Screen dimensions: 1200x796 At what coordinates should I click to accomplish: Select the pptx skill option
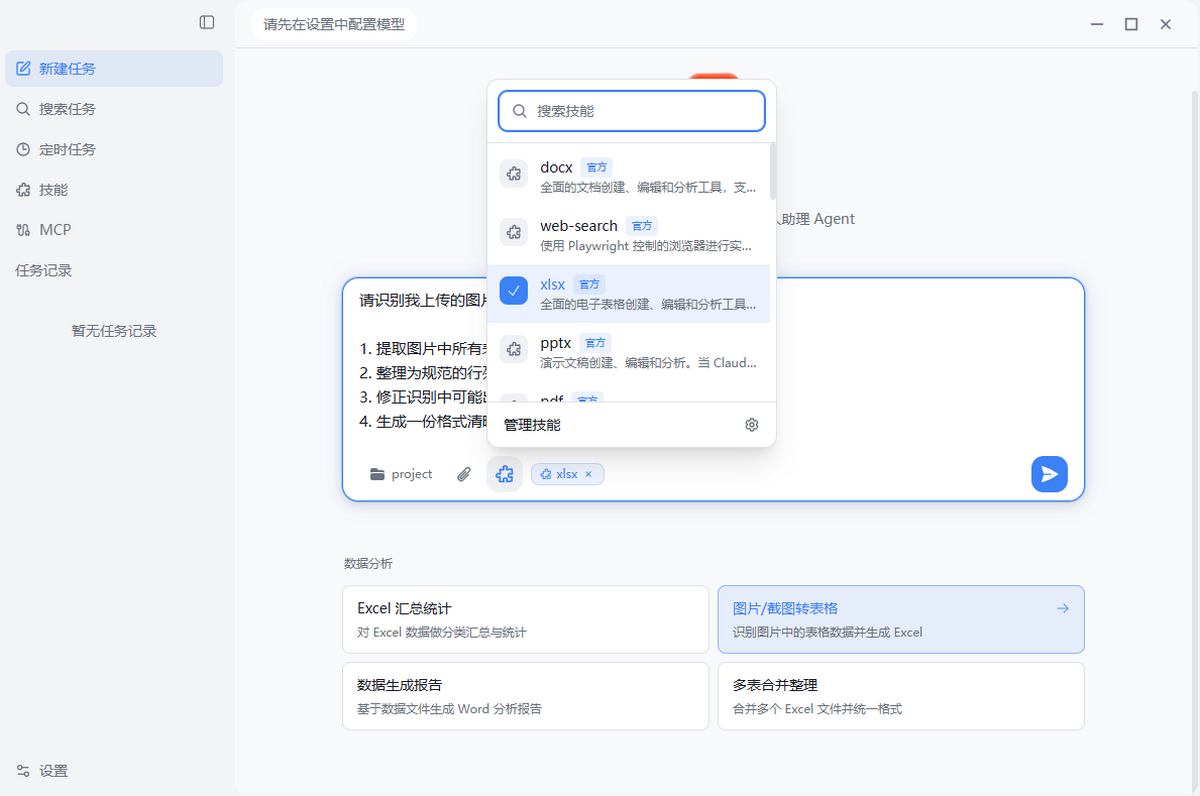click(x=630, y=351)
